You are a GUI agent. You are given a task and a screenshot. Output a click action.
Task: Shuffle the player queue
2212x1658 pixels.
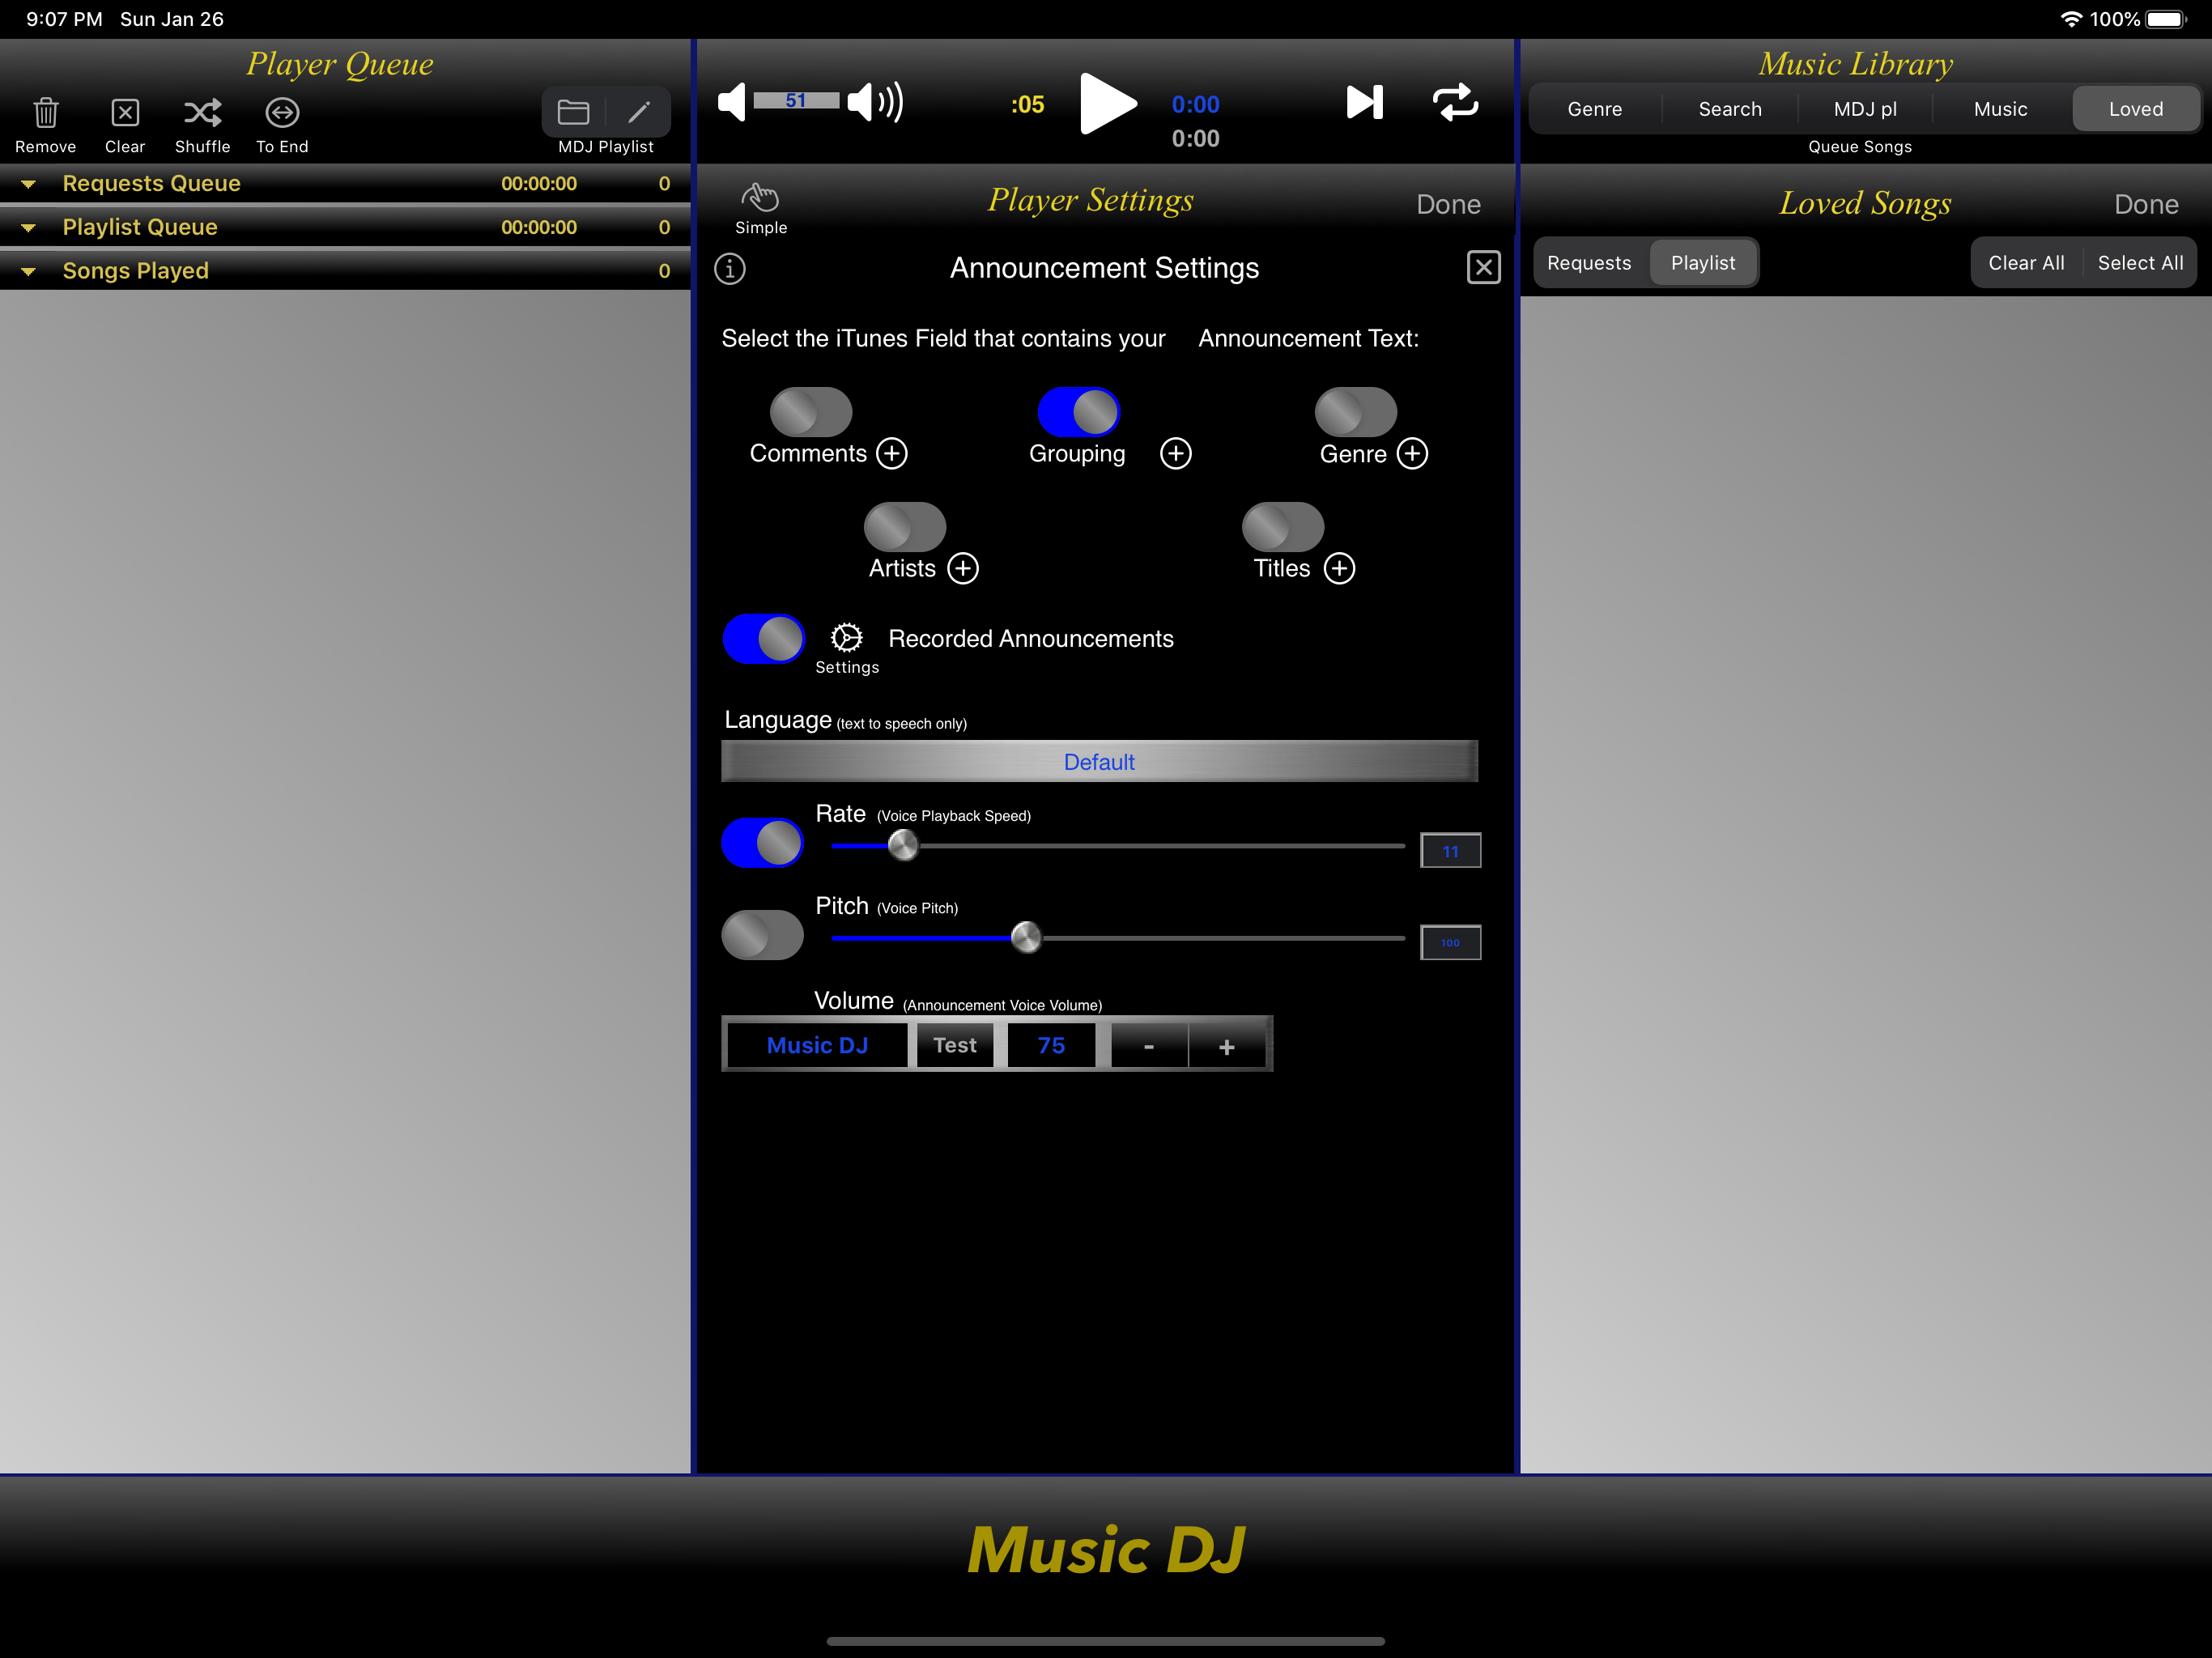202,113
